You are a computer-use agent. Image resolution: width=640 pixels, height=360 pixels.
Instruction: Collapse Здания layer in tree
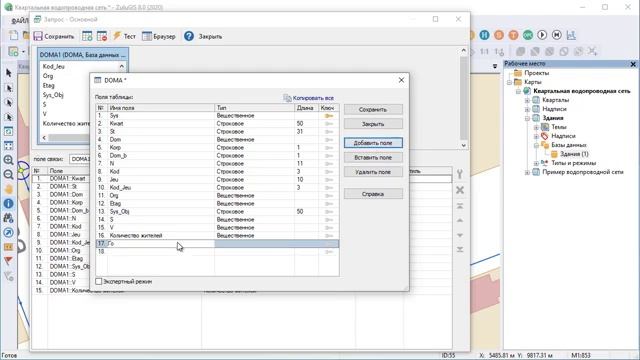click(x=527, y=118)
